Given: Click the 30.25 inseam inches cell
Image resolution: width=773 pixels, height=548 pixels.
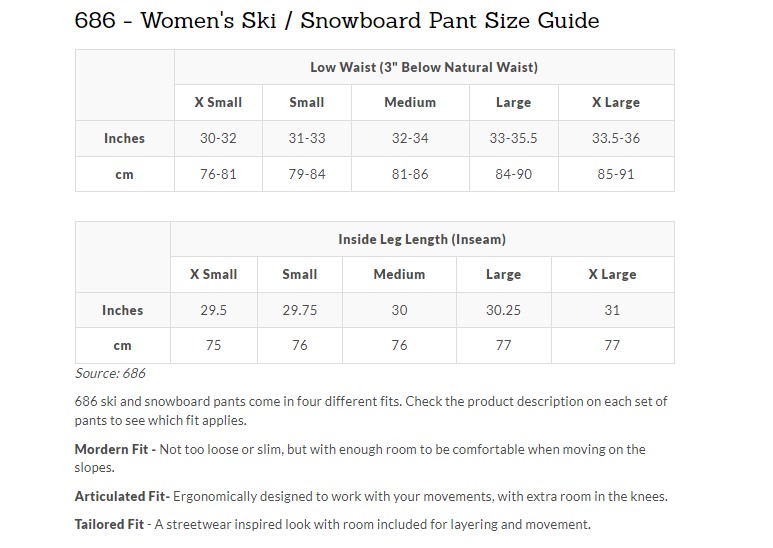Looking at the screenshot, I should click(x=503, y=310).
